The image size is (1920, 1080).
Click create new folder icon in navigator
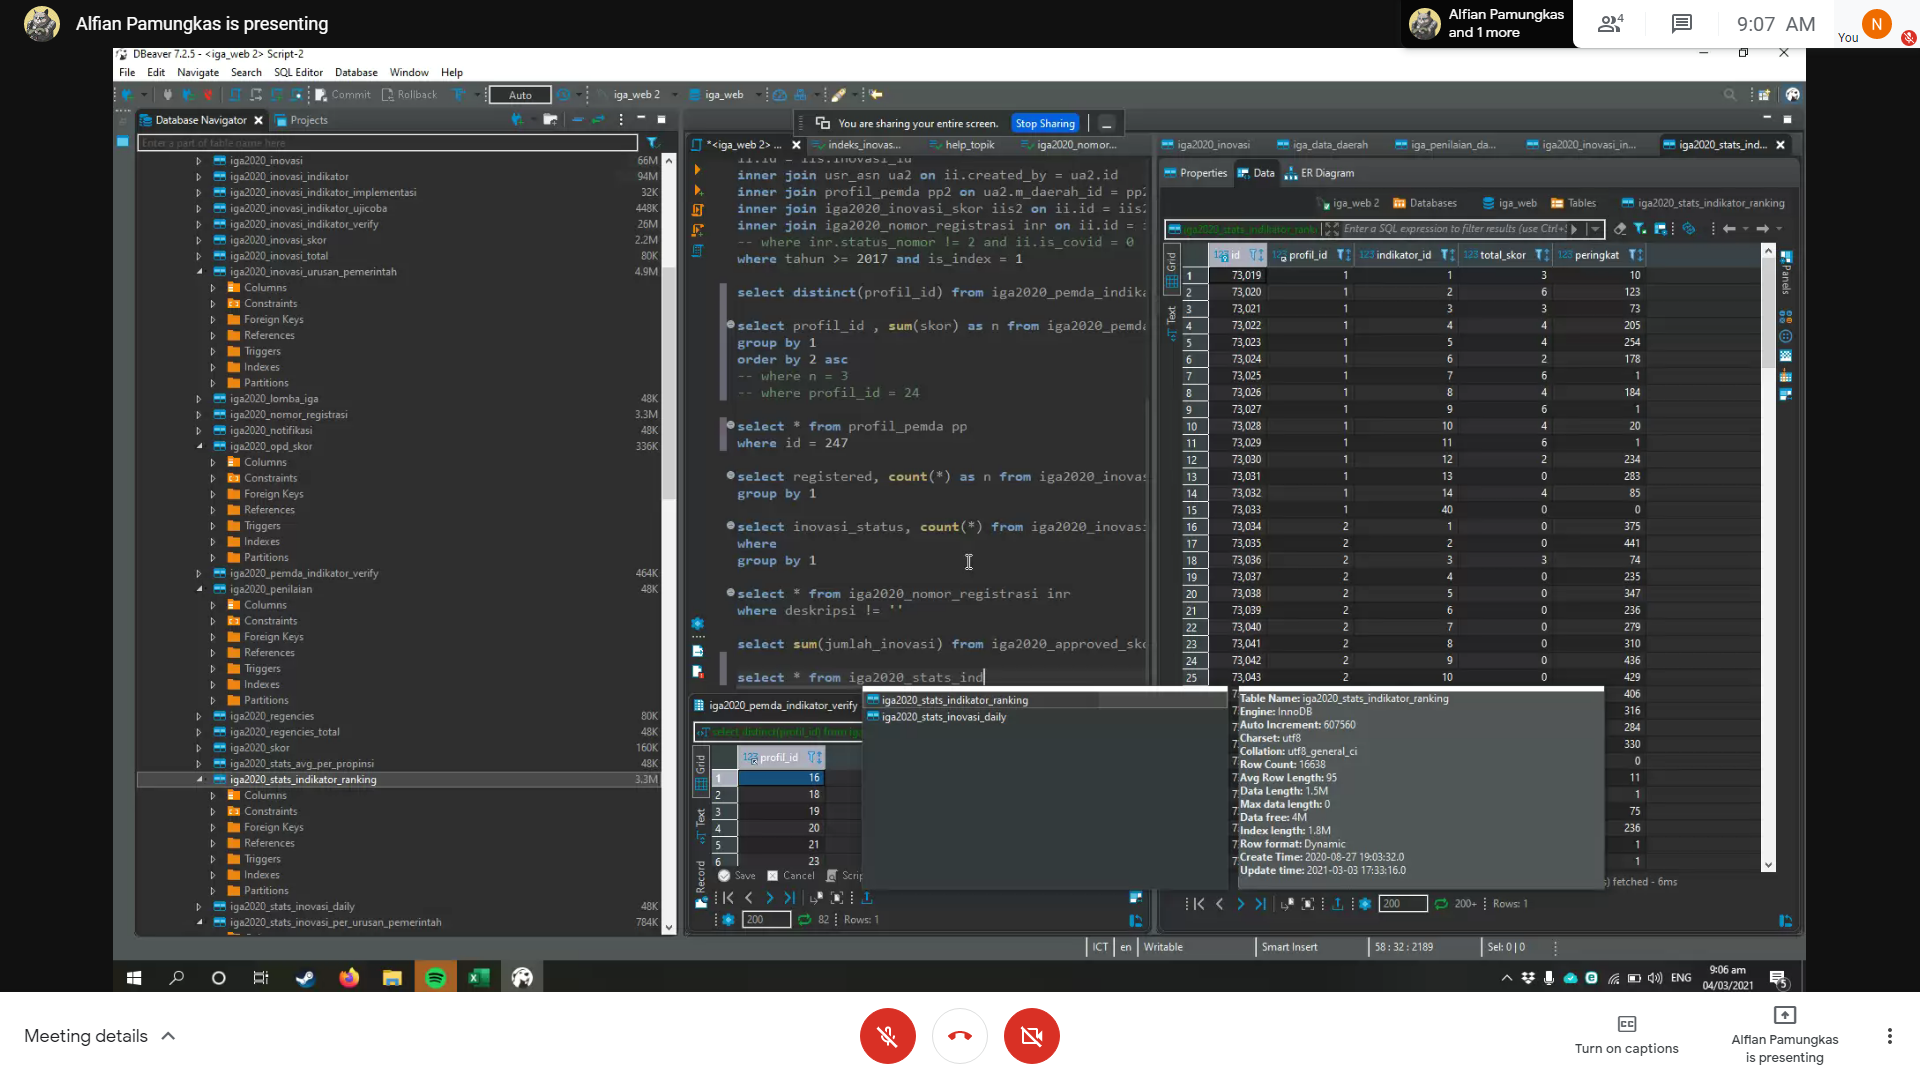click(549, 120)
